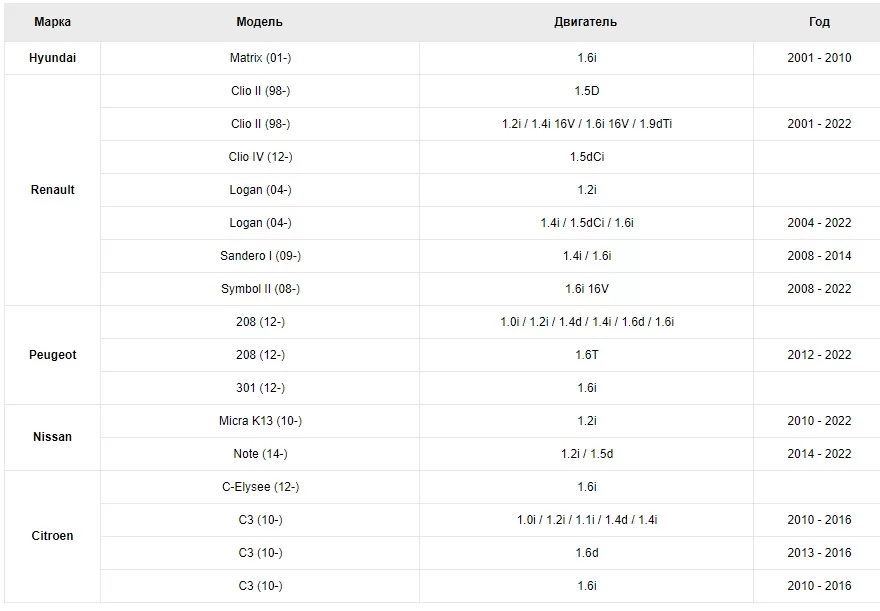This screenshot has height=611, width=880.
Task: Click the 2001 - 2010 year cell
Action: coord(819,58)
